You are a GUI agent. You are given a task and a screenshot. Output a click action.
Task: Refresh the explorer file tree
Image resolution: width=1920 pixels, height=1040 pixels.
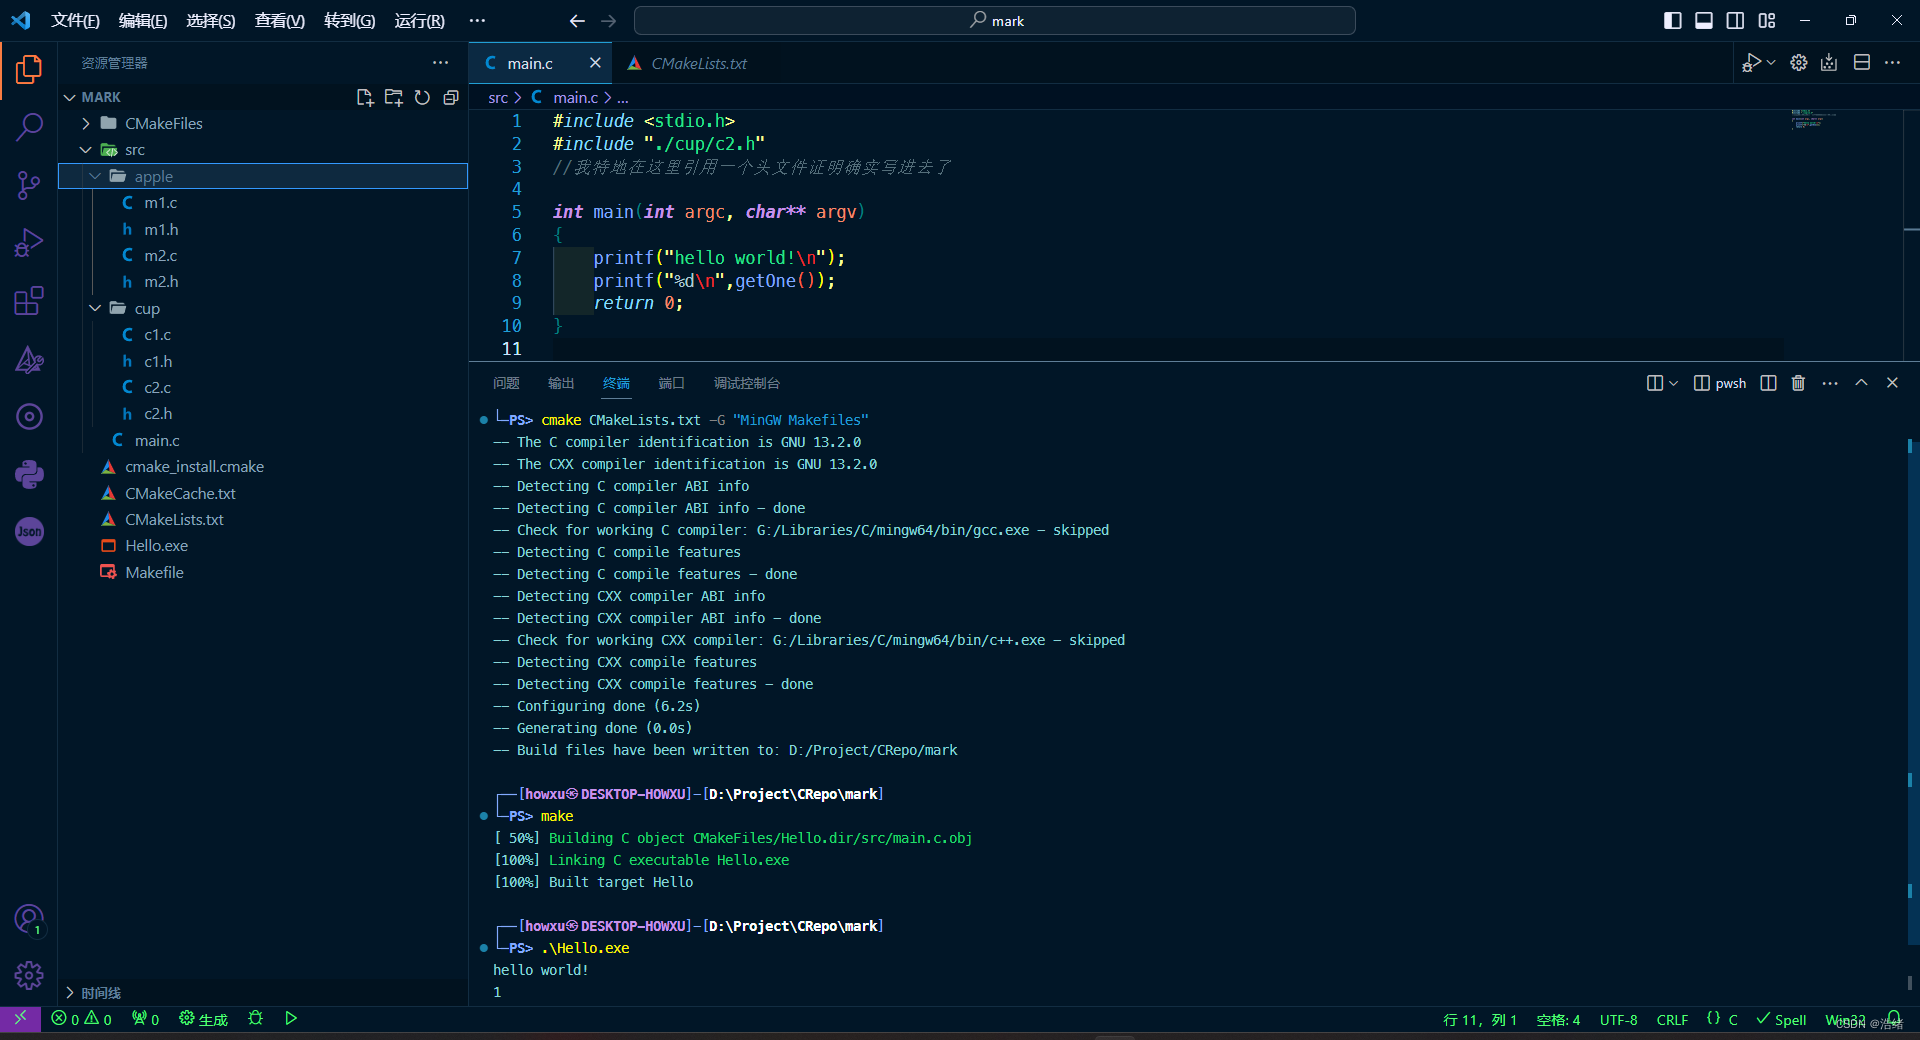[422, 97]
